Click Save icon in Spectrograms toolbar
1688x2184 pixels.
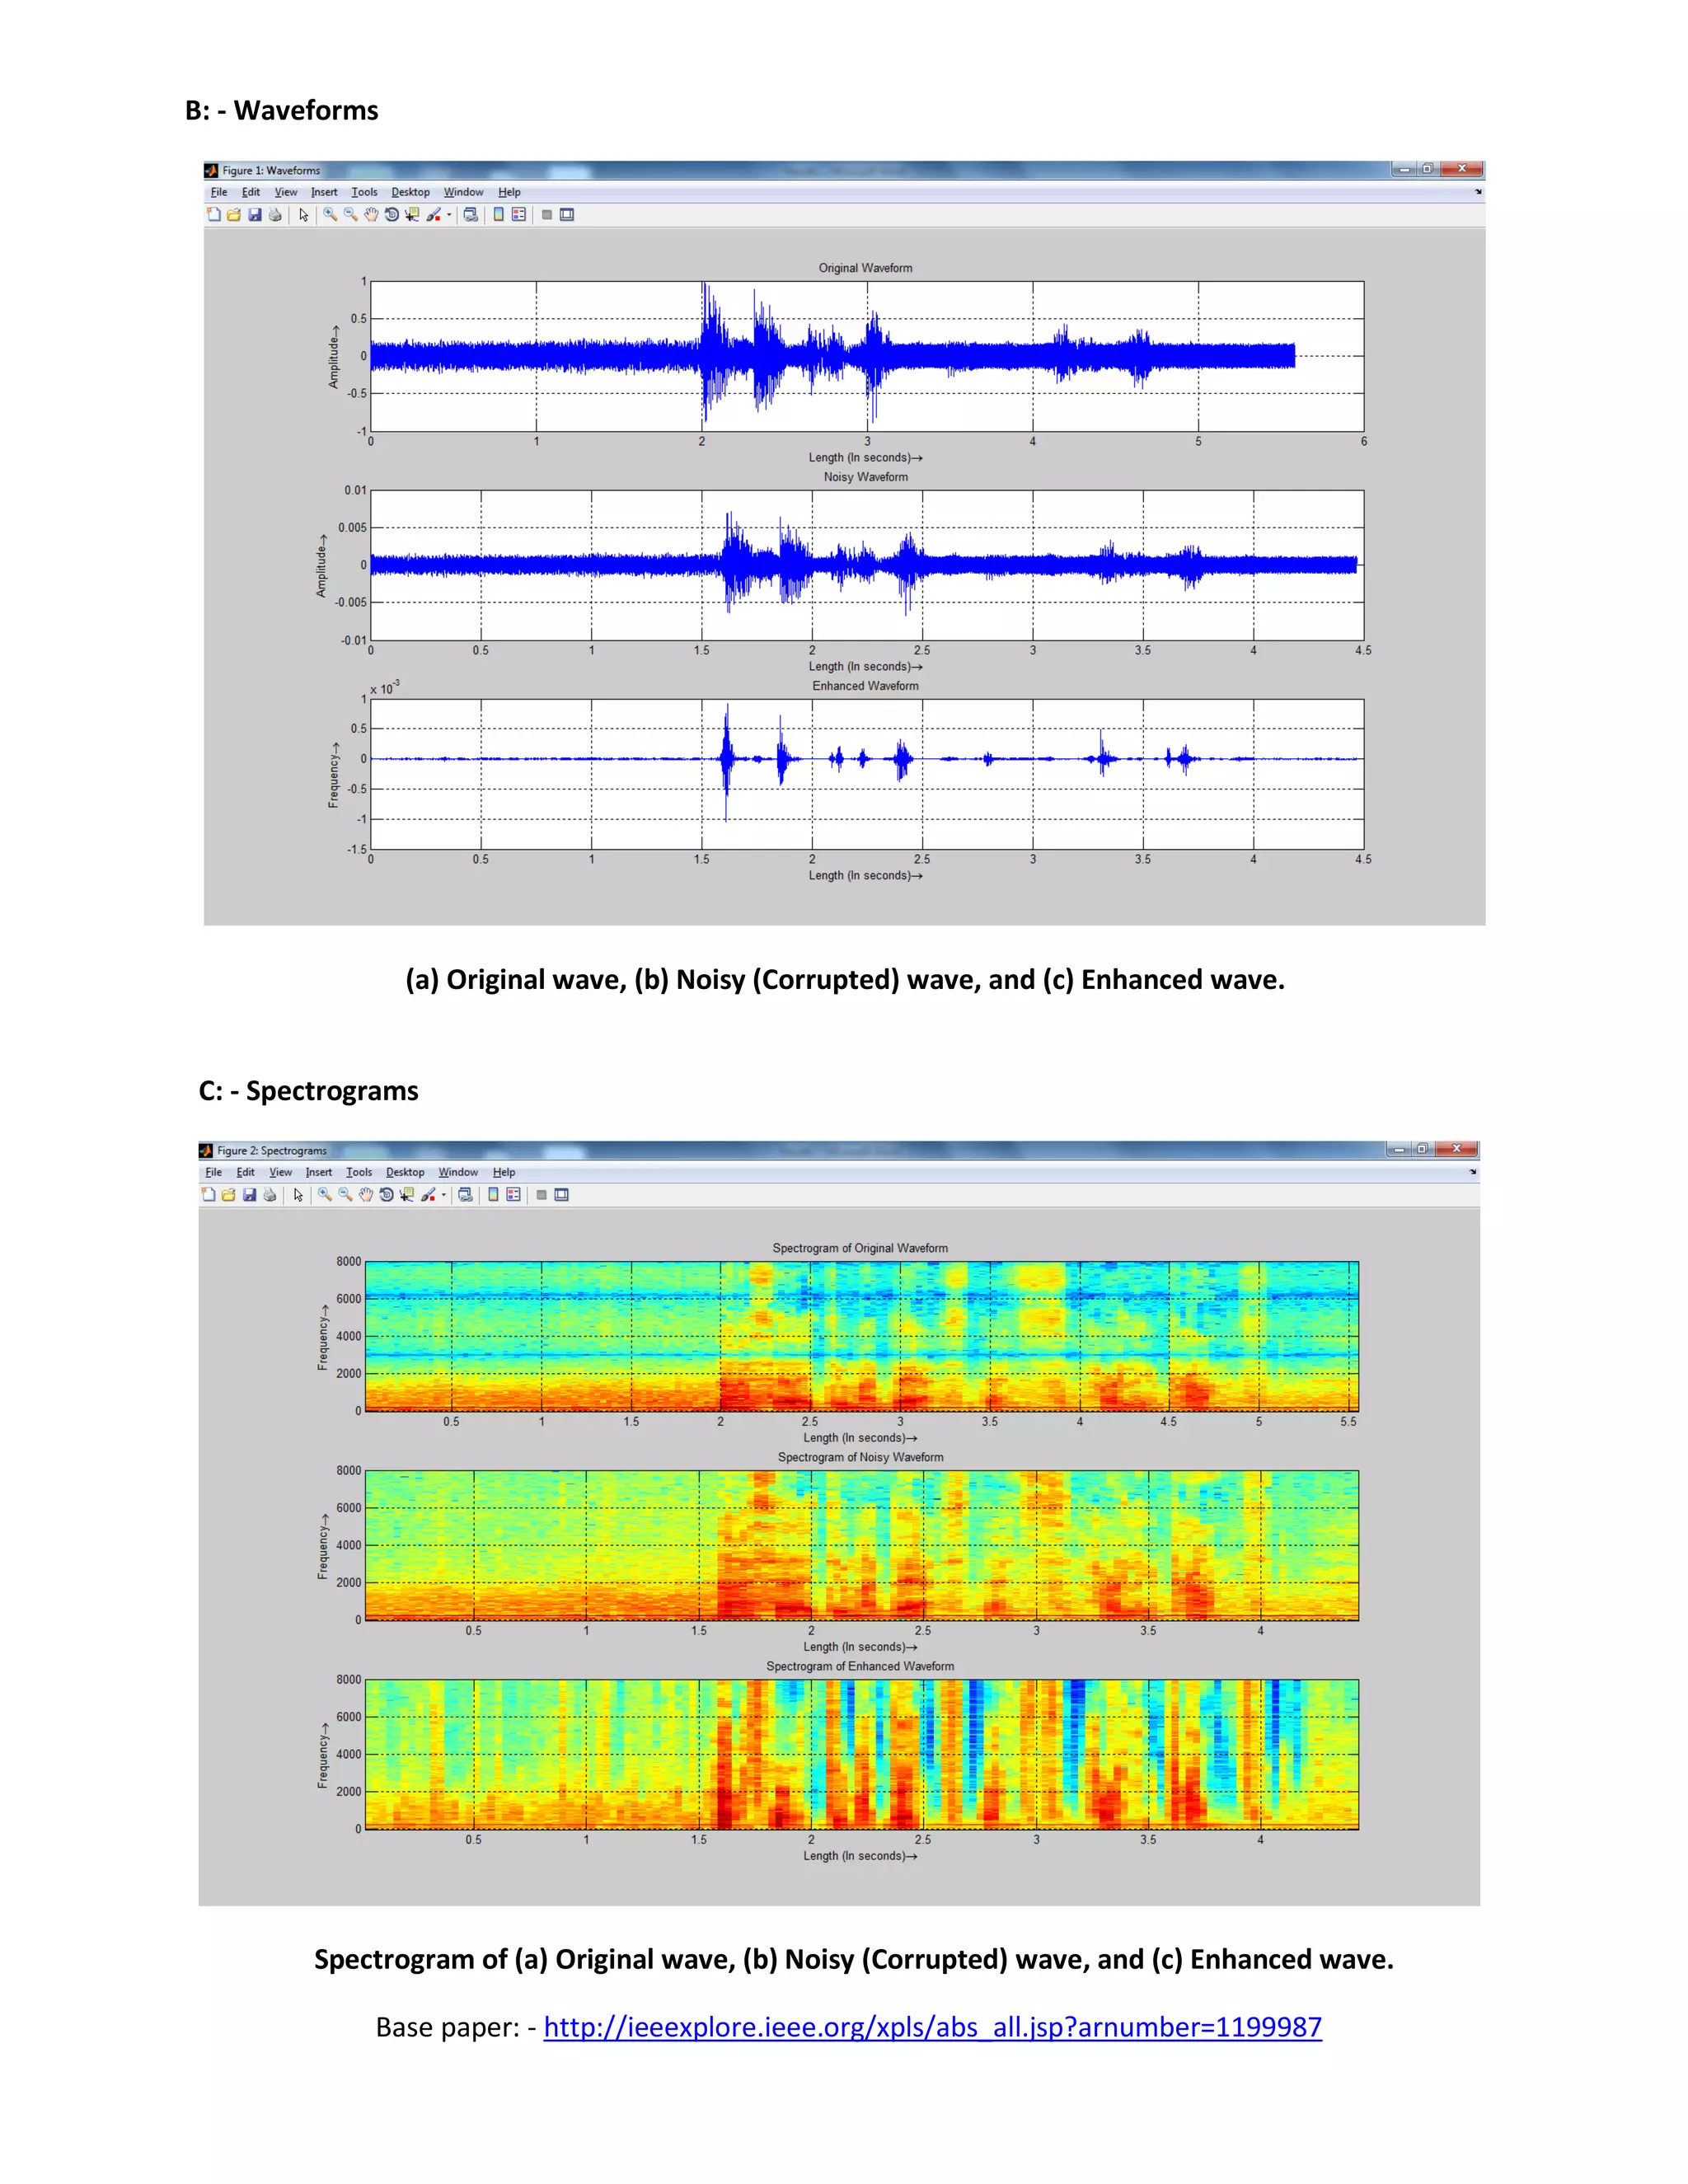249,1195
